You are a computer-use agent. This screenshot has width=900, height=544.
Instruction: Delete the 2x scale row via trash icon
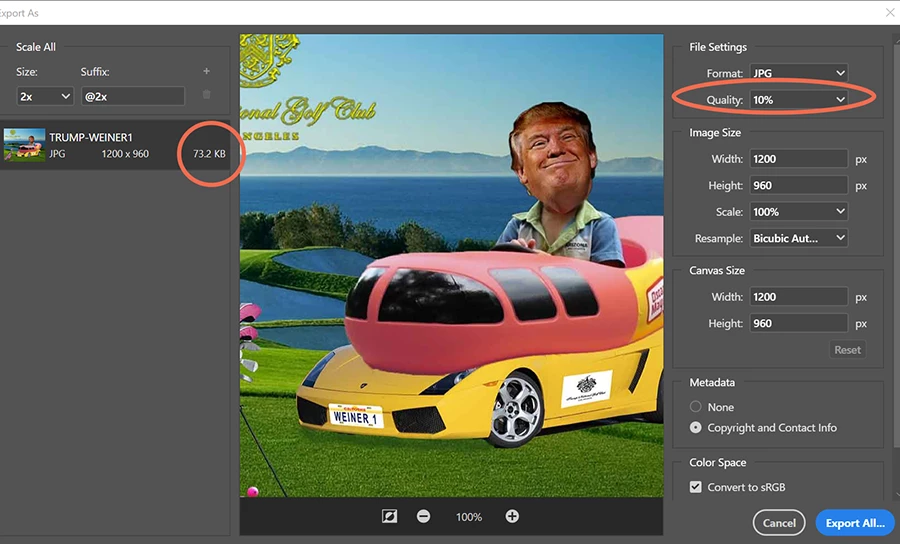pyautogui.click(x=207, y=95)
